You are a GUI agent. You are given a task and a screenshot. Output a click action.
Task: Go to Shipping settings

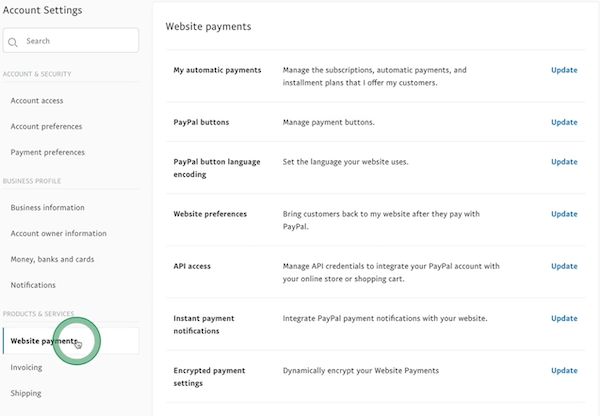[26, 393]
